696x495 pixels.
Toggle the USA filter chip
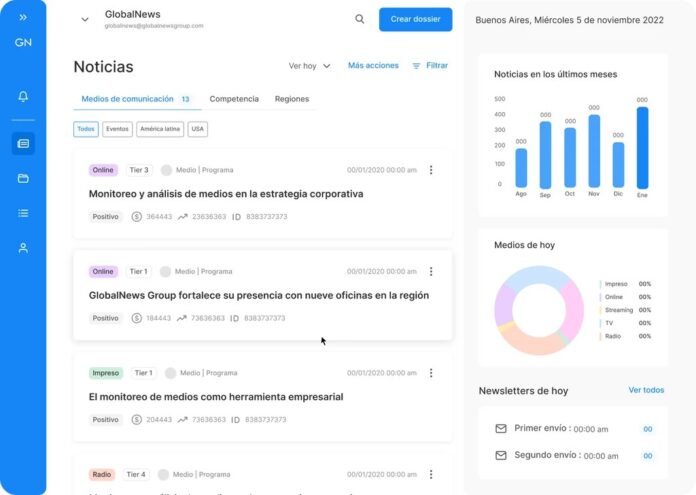click(x=198, y=129)
